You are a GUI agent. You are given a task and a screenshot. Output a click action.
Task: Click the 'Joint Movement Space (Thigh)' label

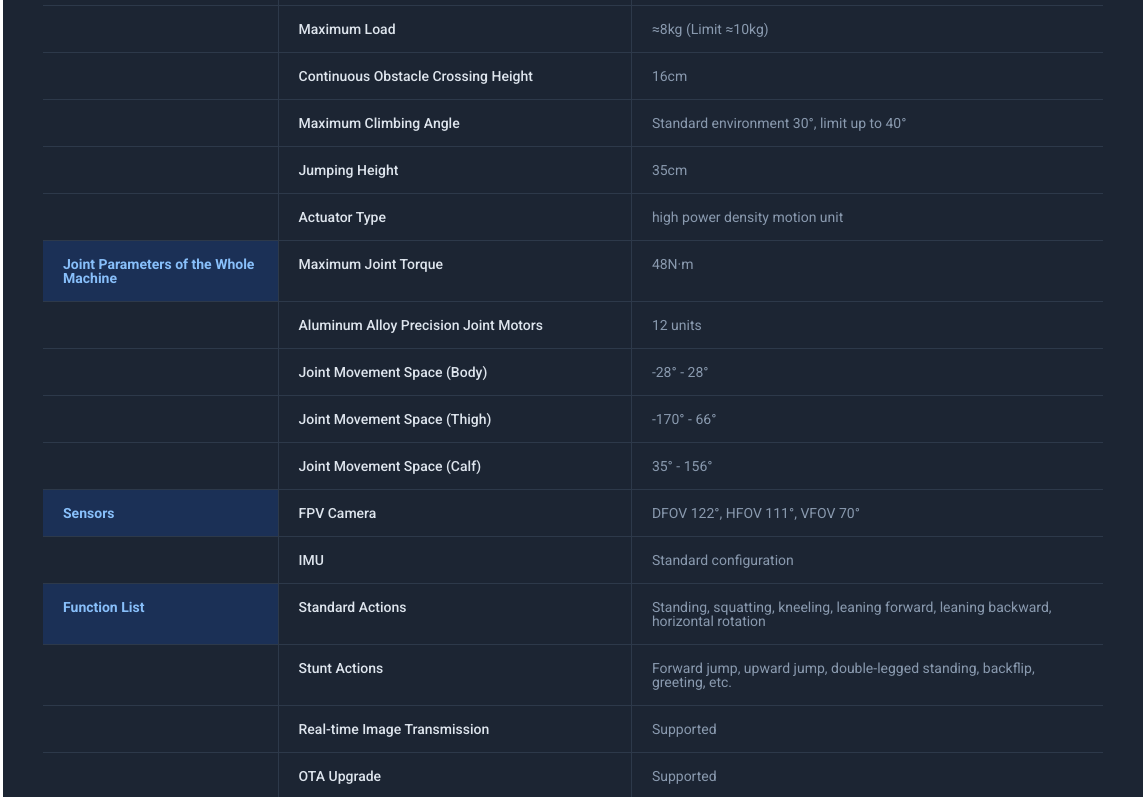[394, 420]
